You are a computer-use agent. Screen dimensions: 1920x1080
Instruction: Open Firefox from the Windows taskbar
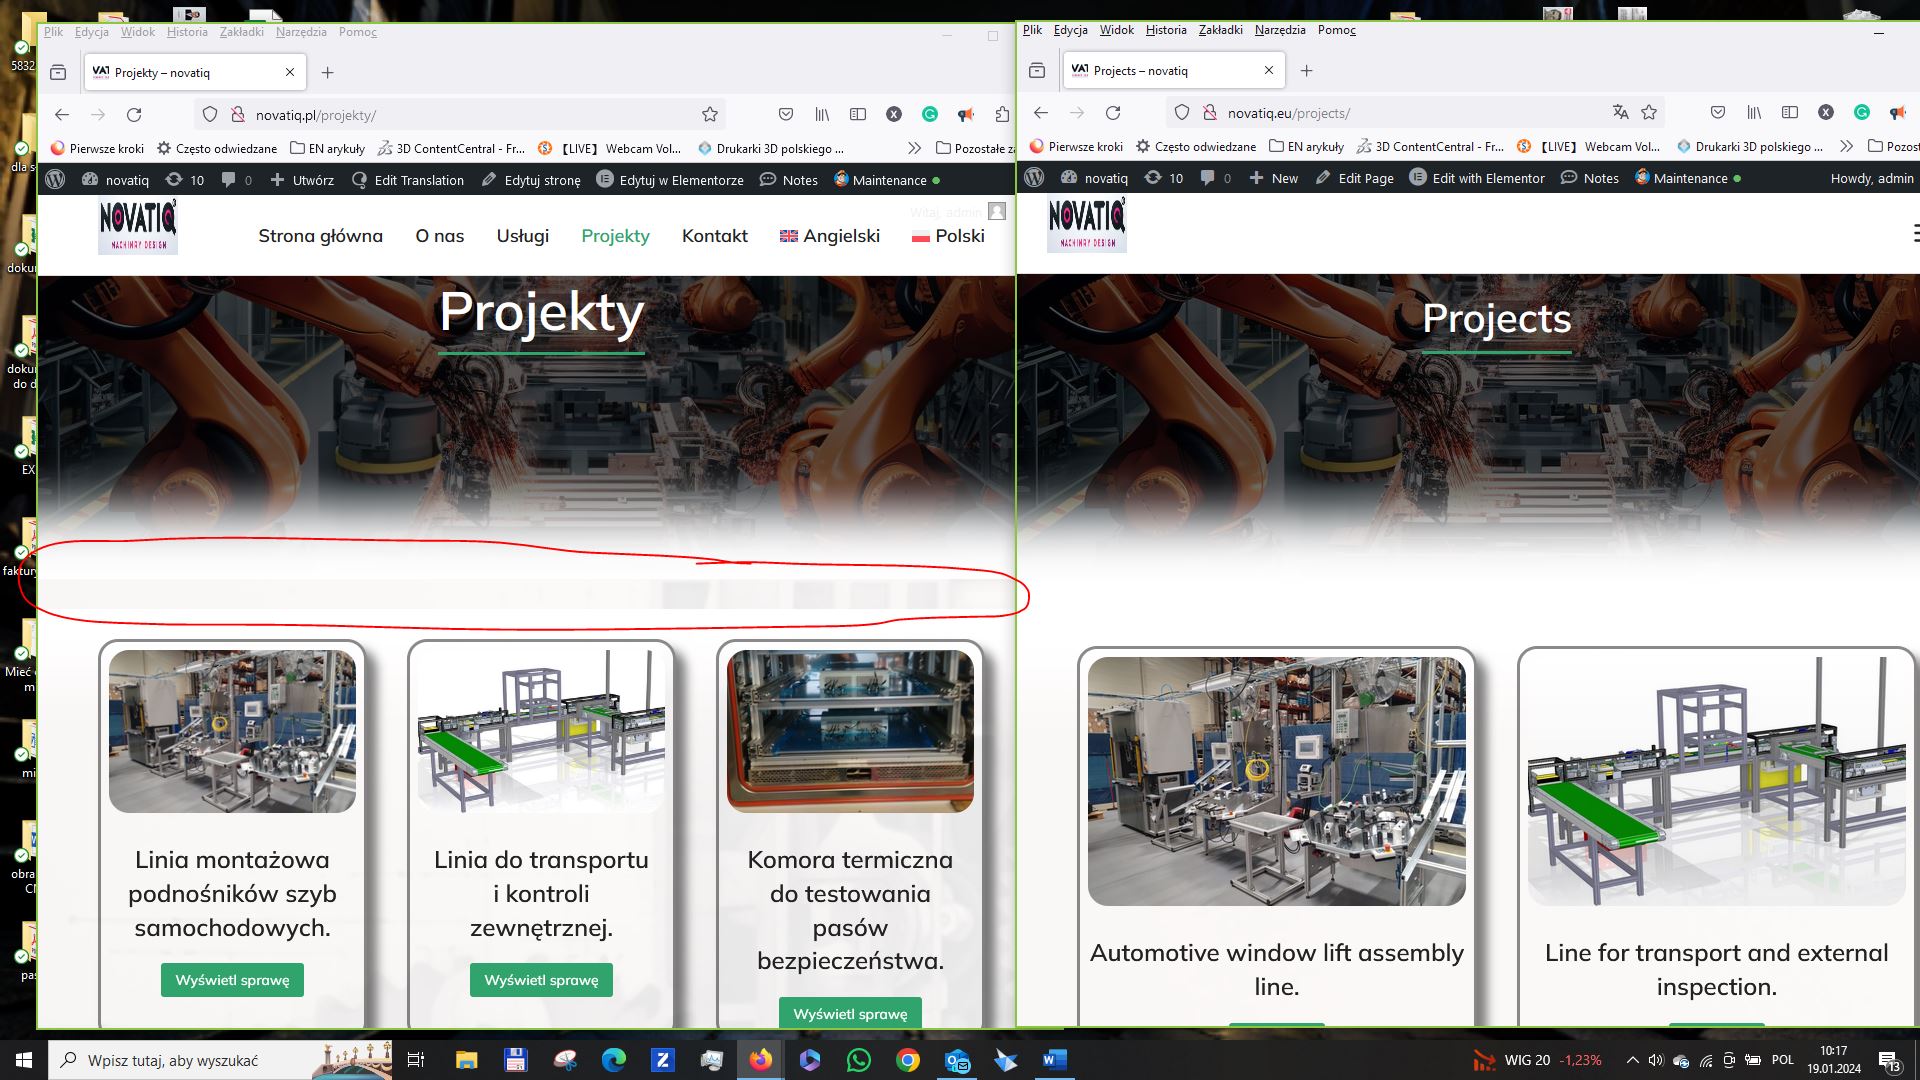point(761,1060)
